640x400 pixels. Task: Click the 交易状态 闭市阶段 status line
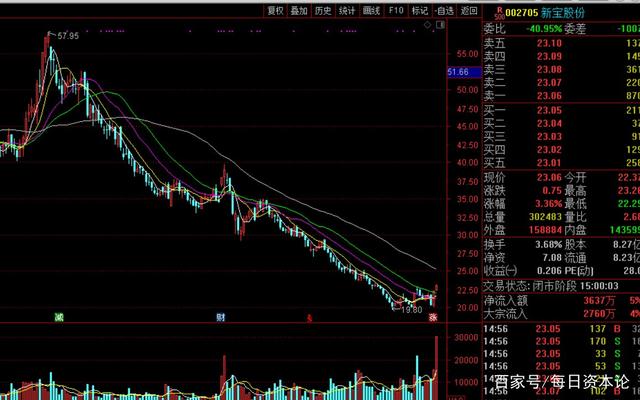551,286
